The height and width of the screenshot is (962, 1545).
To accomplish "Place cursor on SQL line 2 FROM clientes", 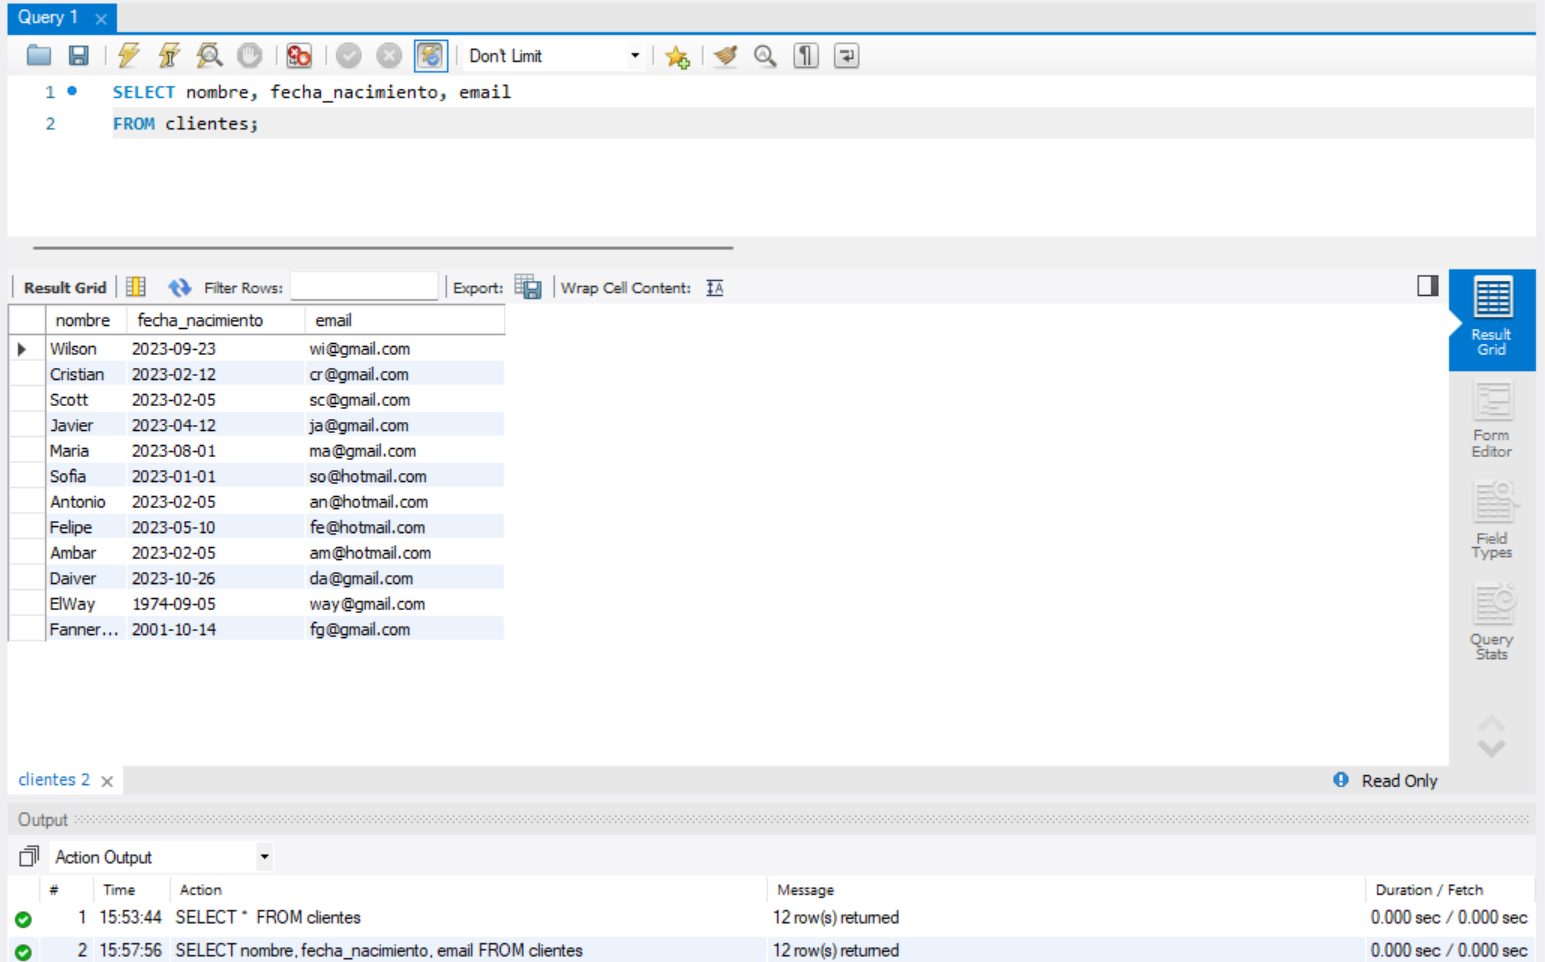I will 185,124.
